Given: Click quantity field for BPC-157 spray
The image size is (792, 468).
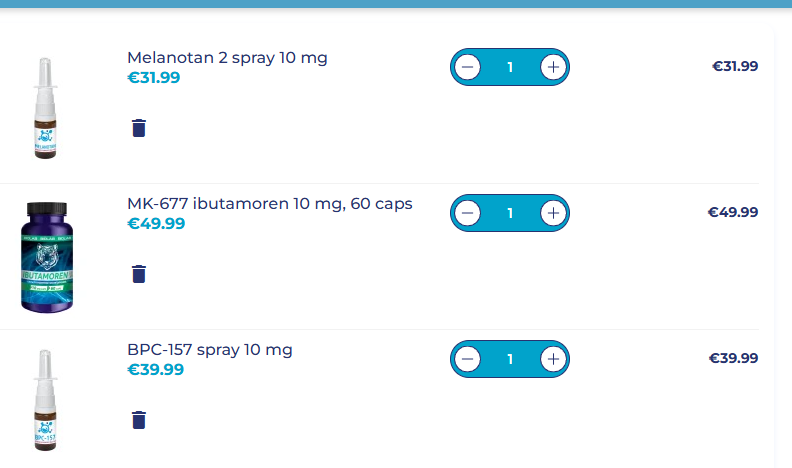Looking at the screenshot, I should point(510,359).
